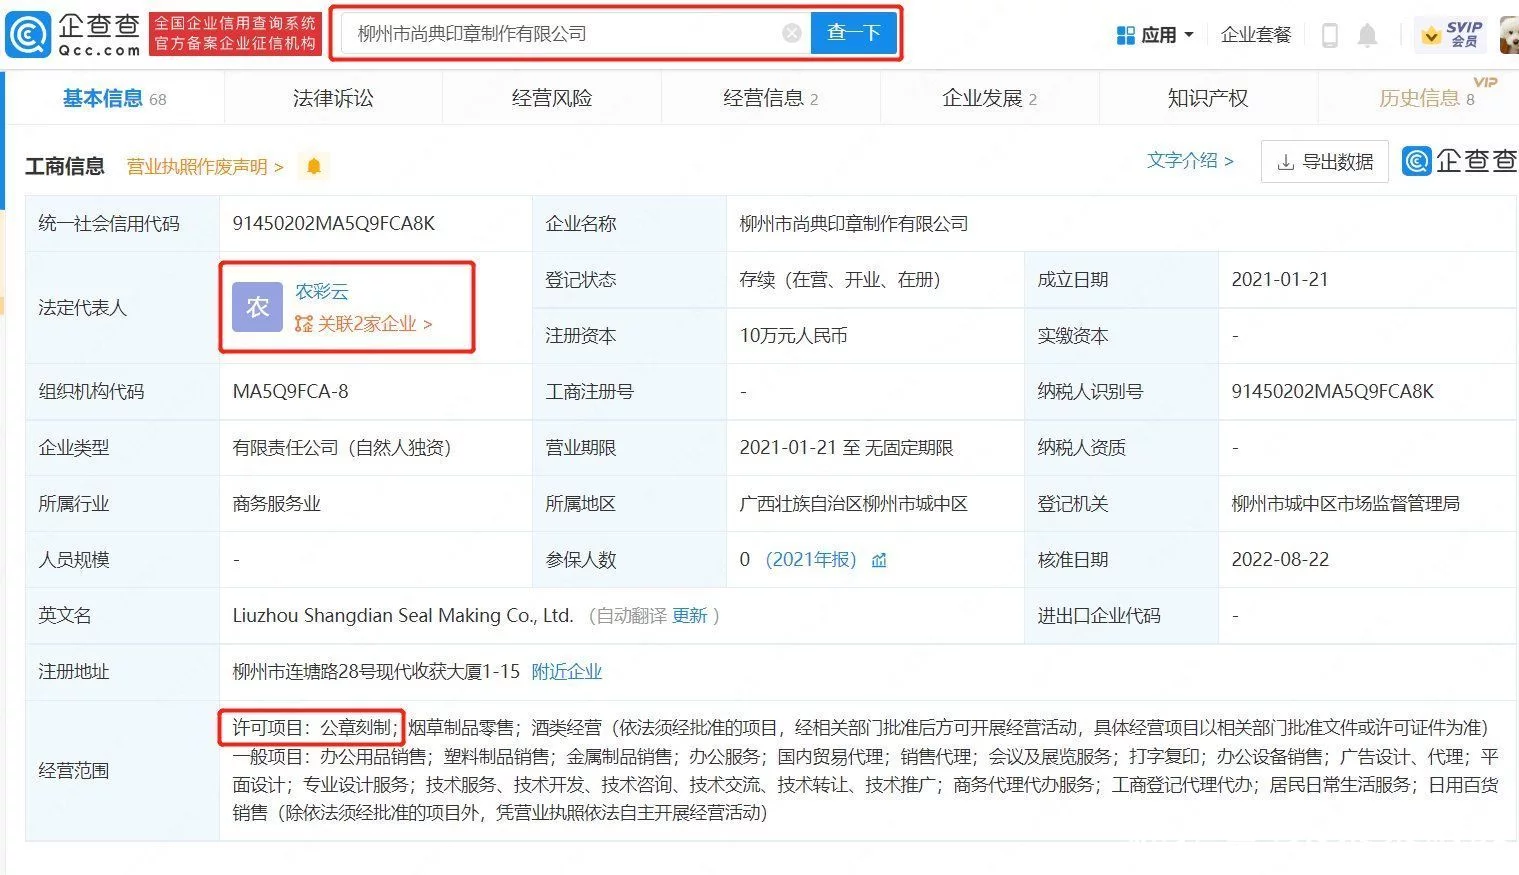The image size is (1519, 875).
Task: Clear the search box with the X icon
Action: pos(791,33)
